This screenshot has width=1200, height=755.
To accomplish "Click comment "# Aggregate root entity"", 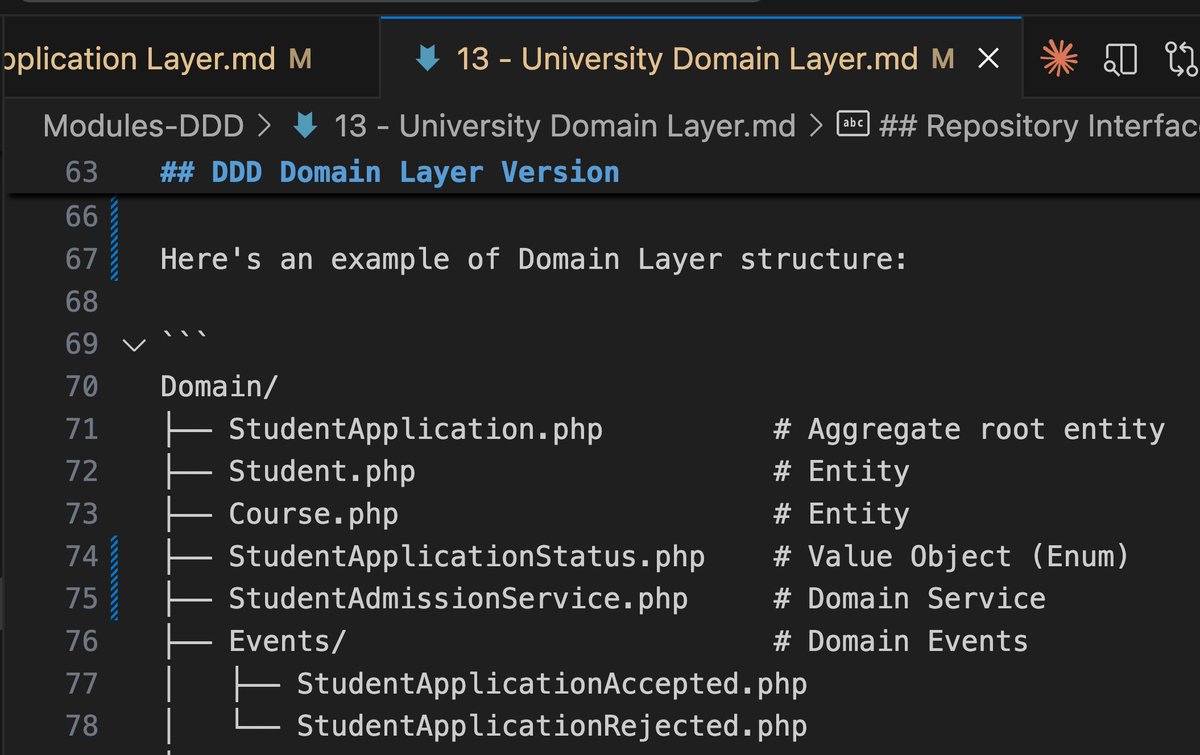I will point(969,429).
